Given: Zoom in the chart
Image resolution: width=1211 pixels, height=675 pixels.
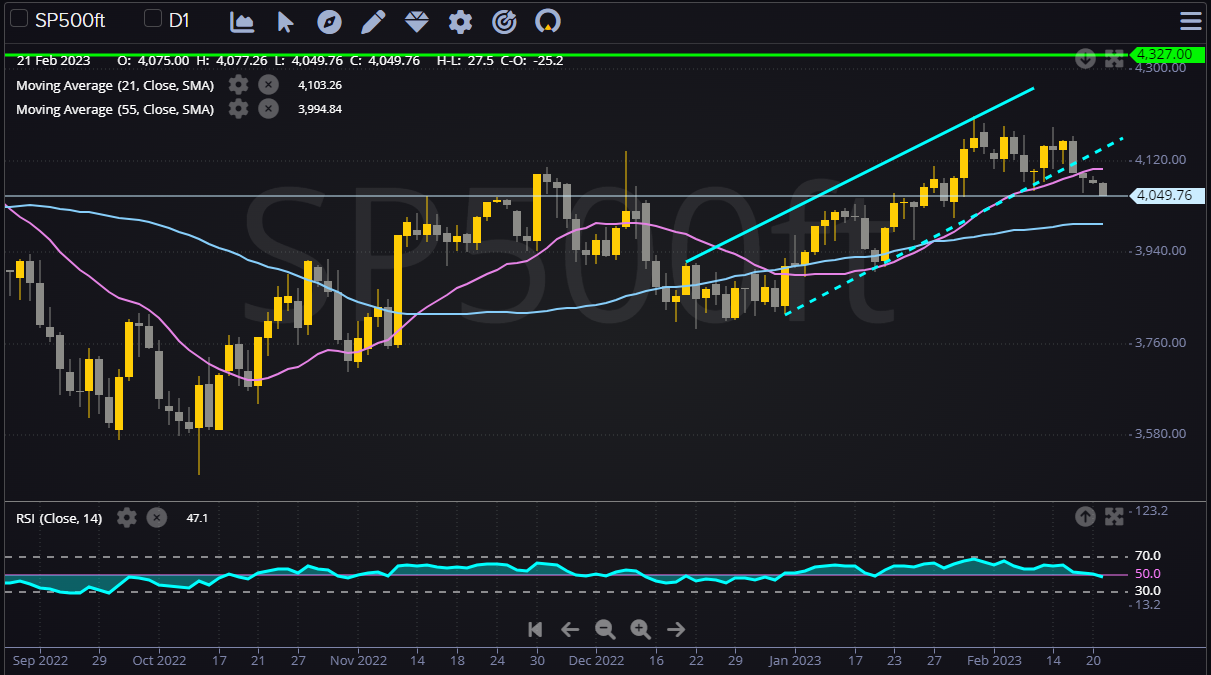Looking at the screenshot, I should pos(641,629).
